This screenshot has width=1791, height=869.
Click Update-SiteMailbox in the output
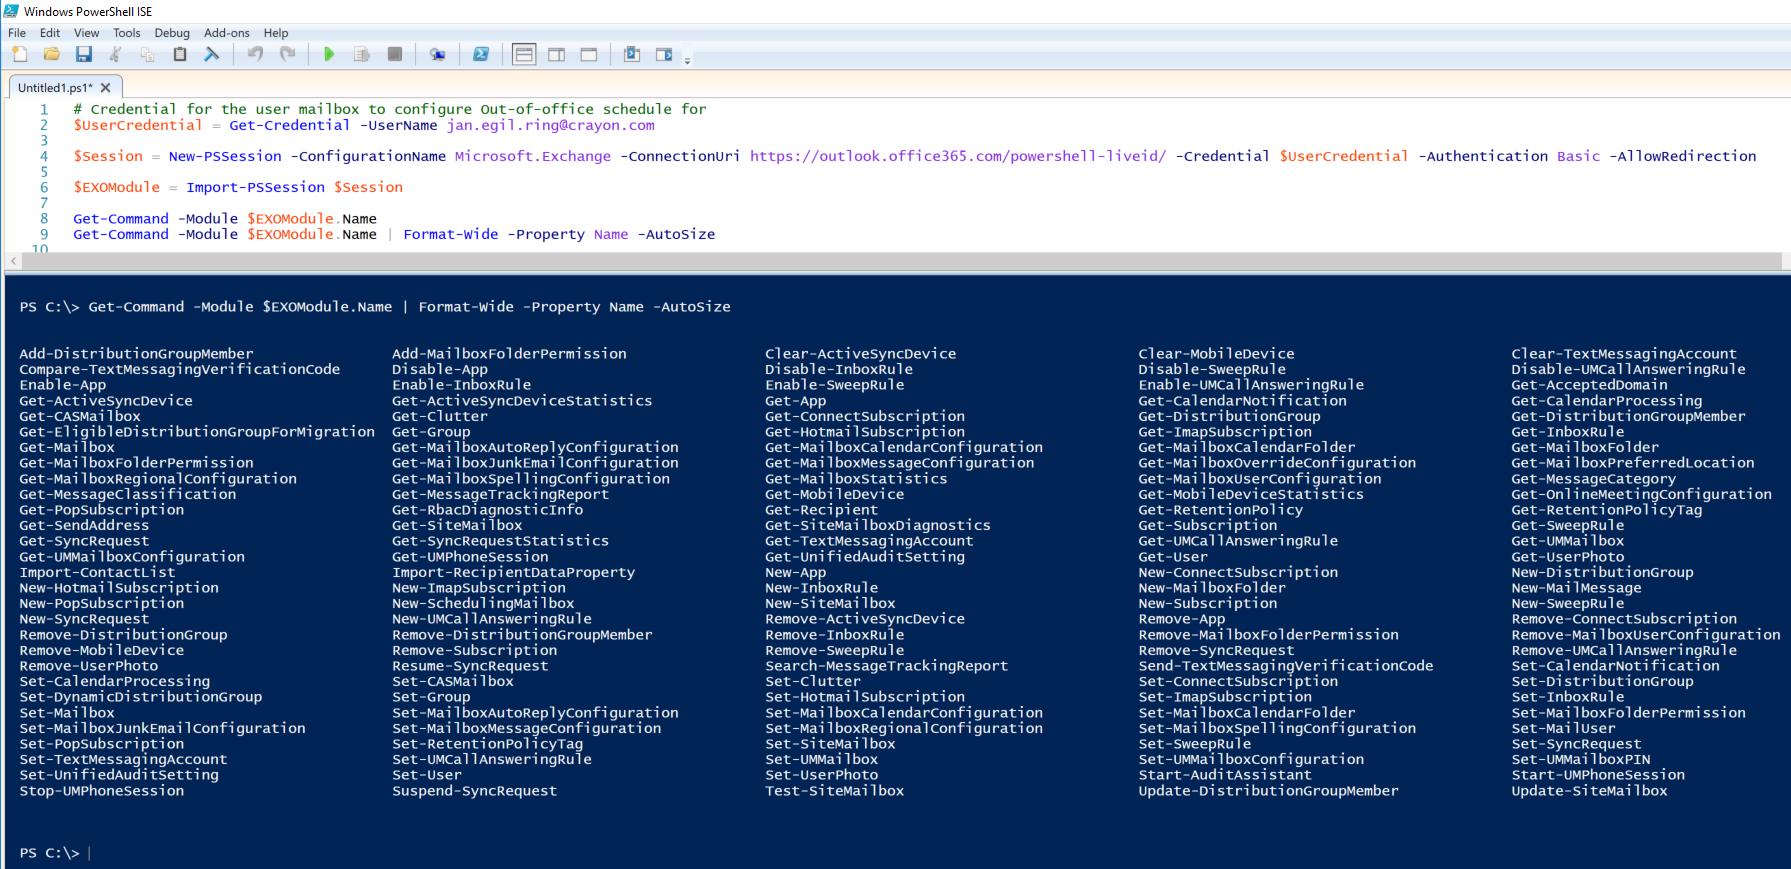coord(1590,791)
